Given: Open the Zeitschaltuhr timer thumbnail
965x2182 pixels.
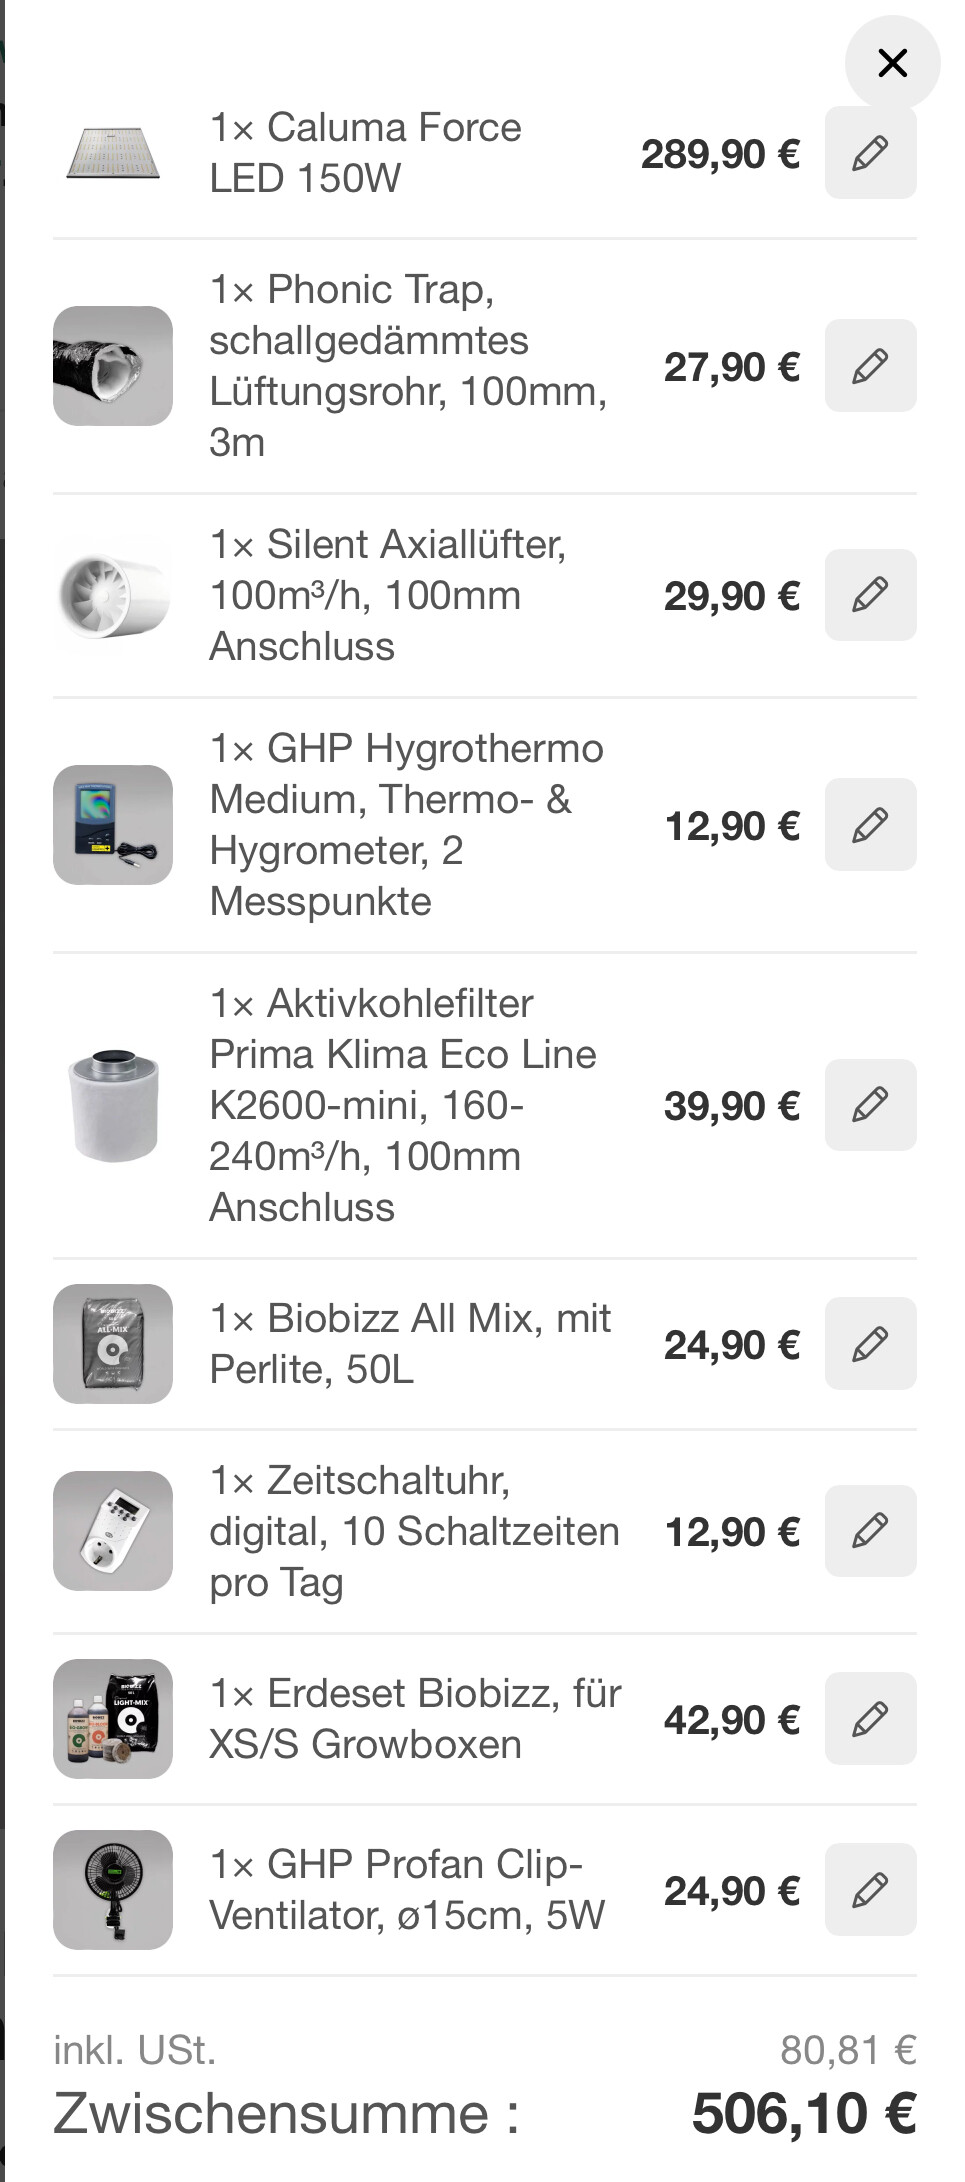Looking at the screenshot, I should click(x=113, y=1531).
